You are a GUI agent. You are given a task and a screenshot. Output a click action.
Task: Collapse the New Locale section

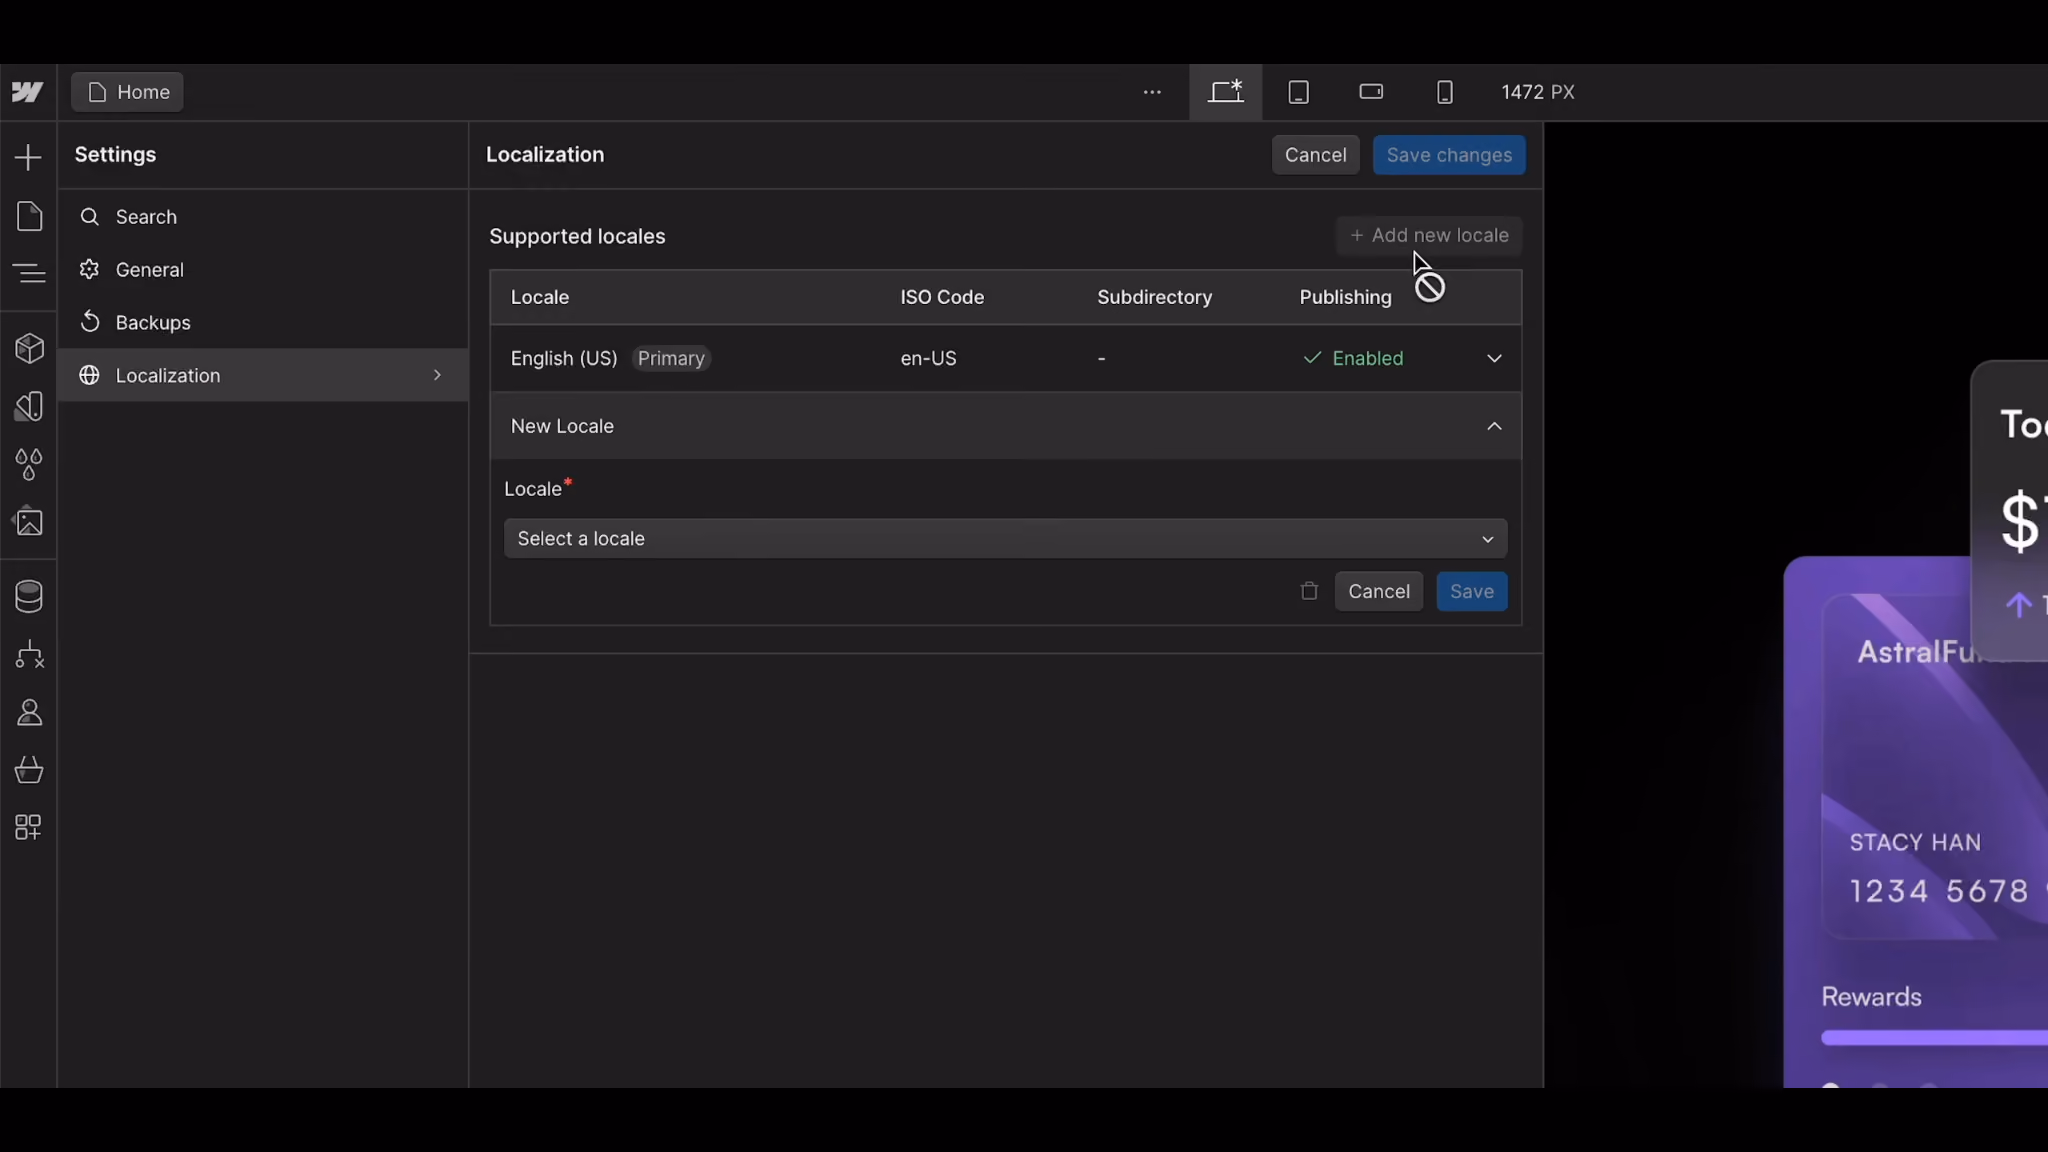(x=1494, y=426)
